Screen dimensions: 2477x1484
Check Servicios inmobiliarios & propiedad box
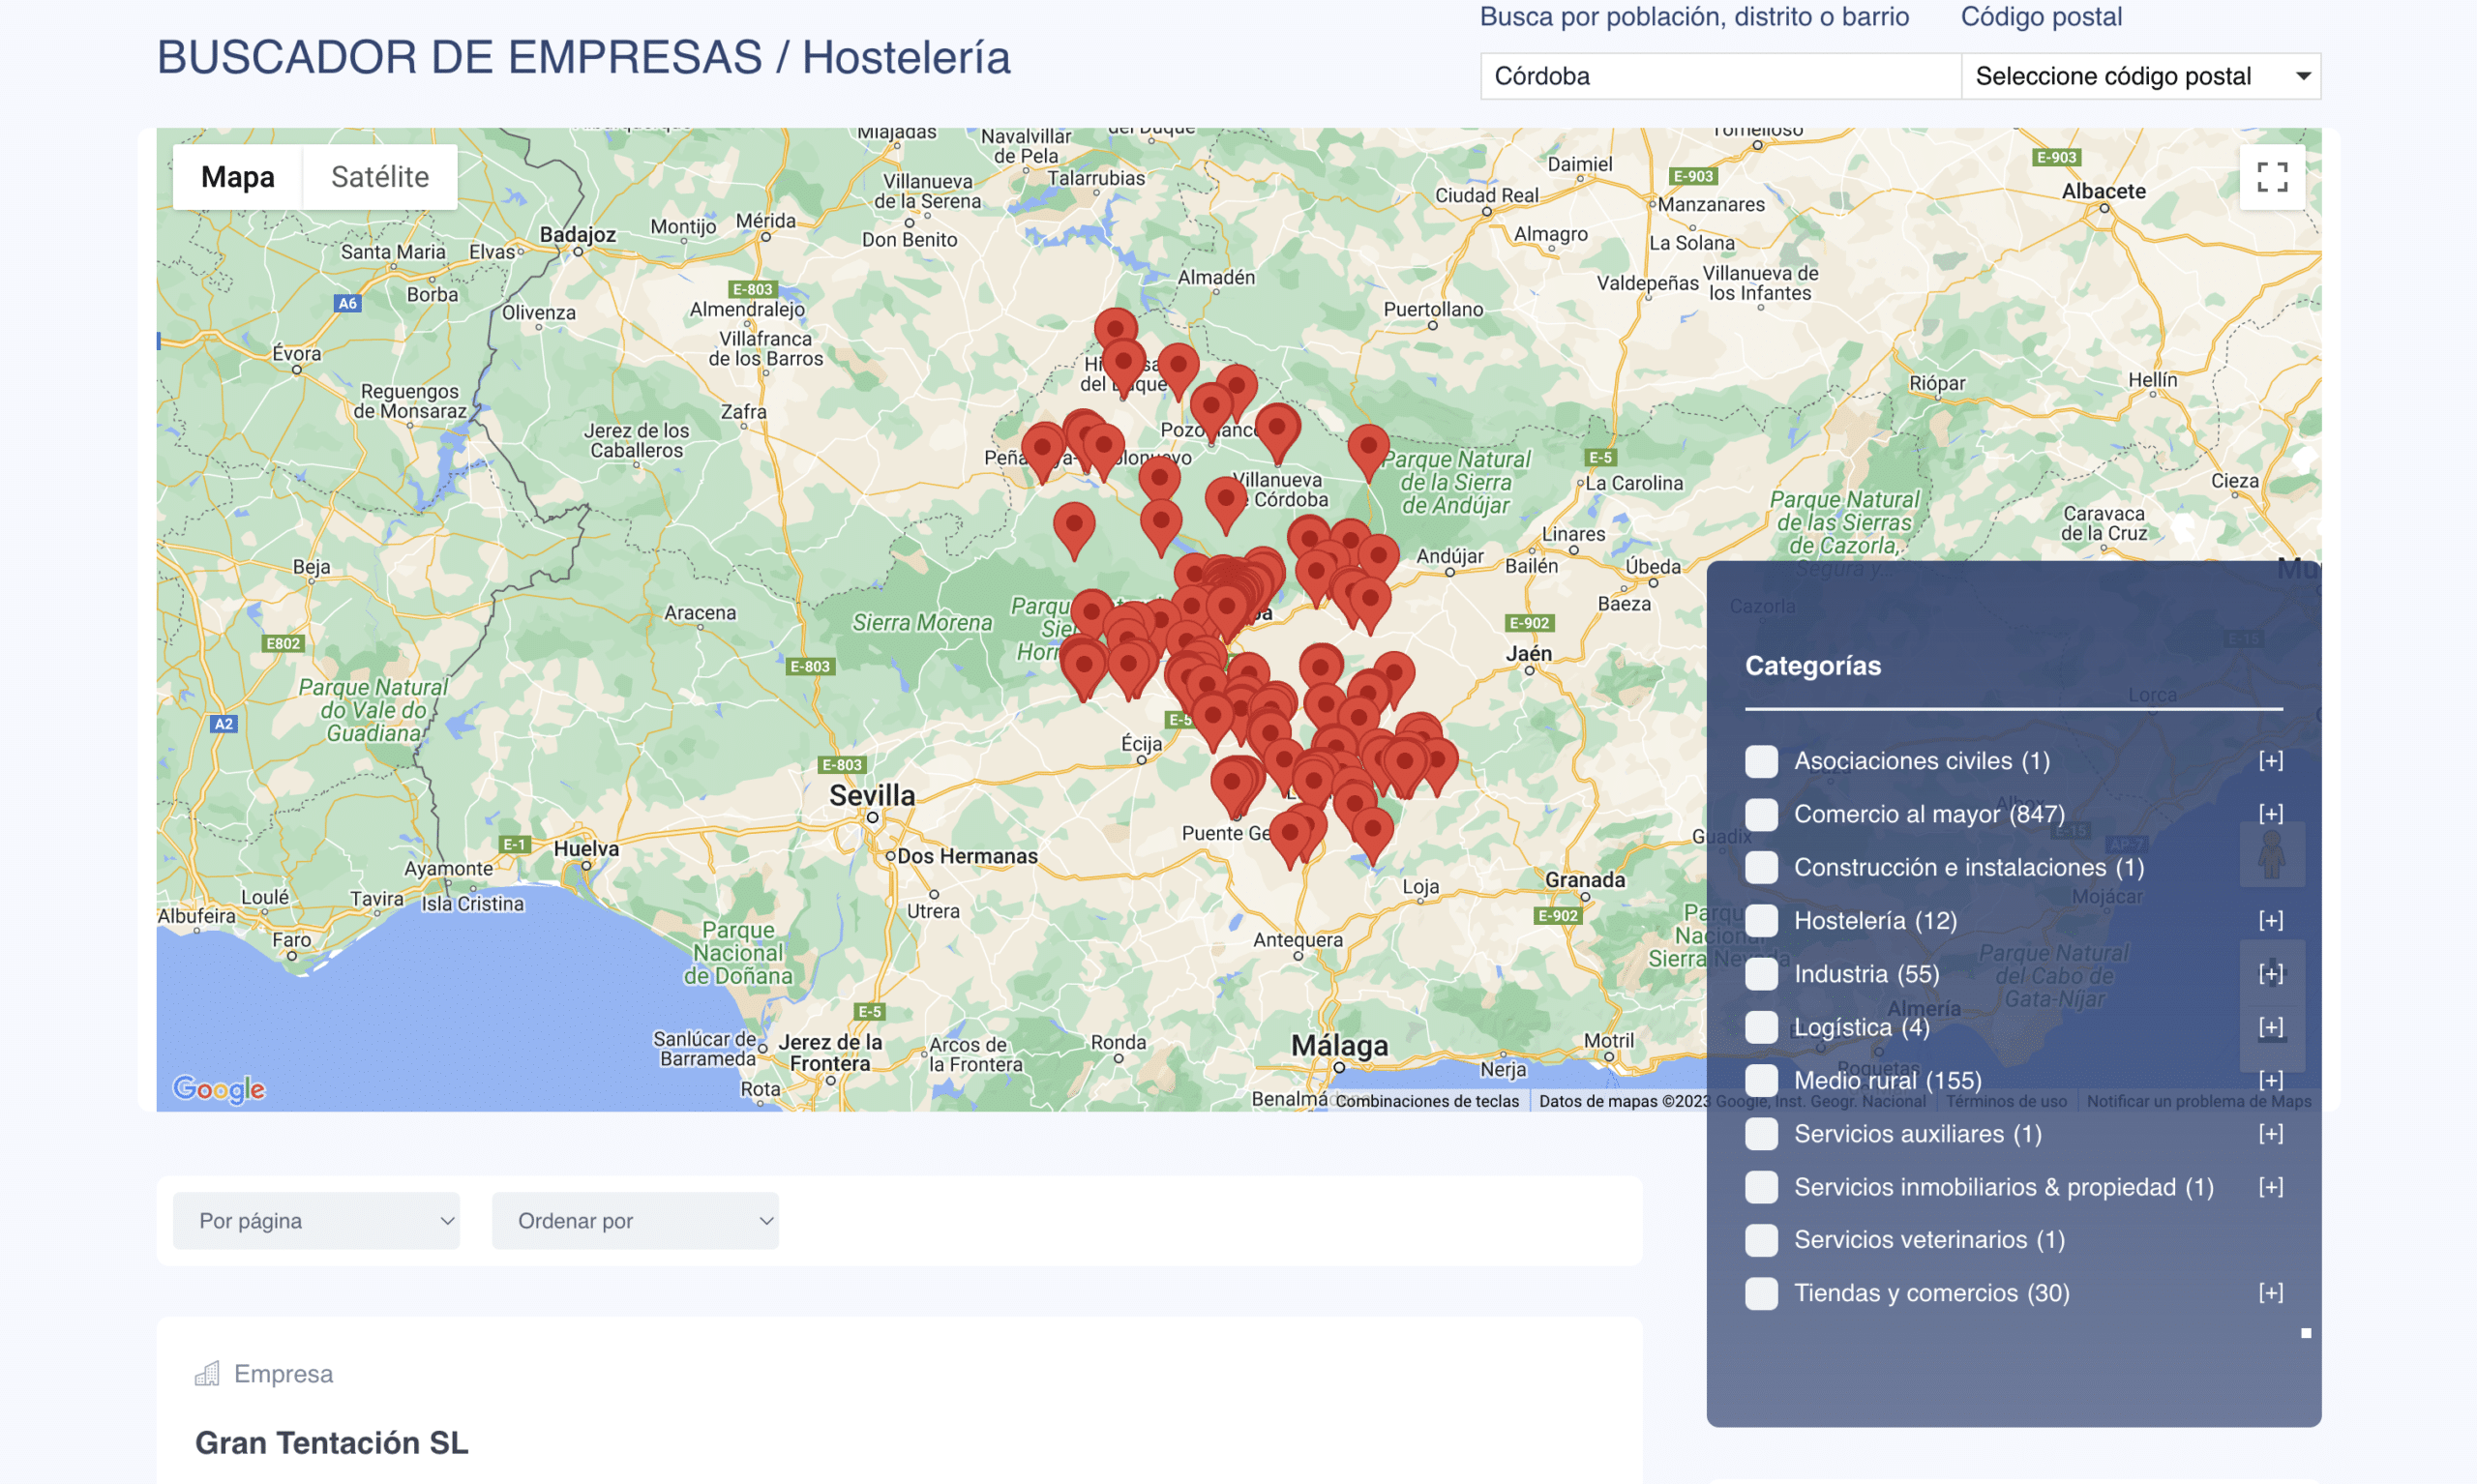tap(1761, 1187)
